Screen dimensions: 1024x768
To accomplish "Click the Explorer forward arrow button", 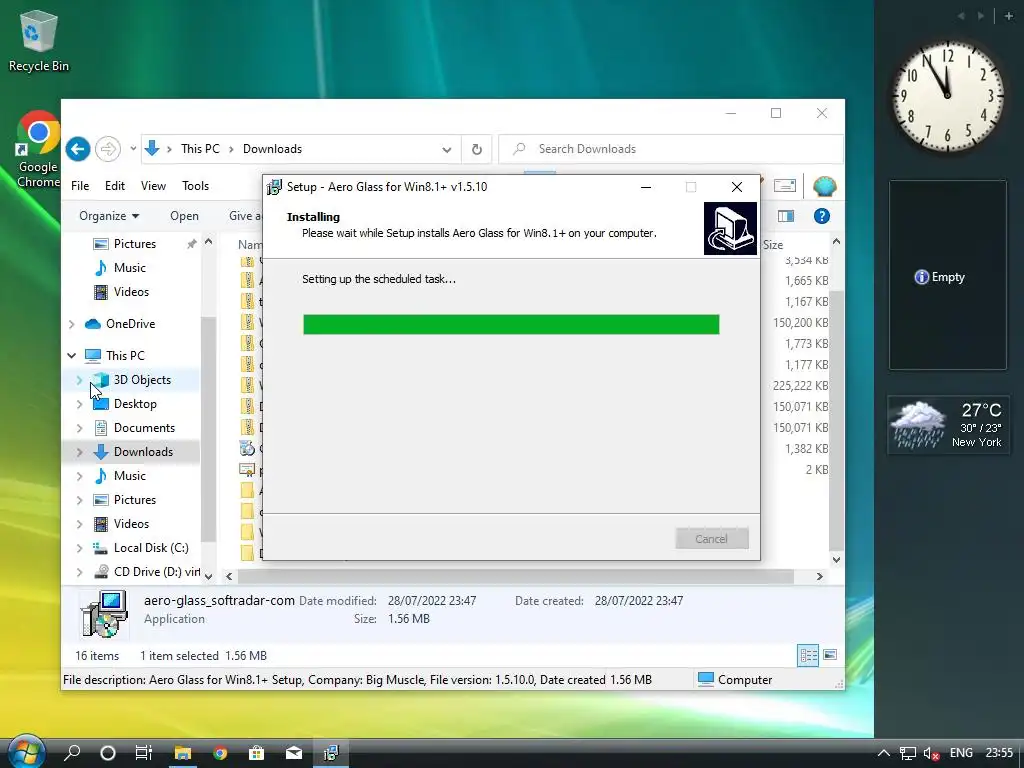I will (108, 149).
